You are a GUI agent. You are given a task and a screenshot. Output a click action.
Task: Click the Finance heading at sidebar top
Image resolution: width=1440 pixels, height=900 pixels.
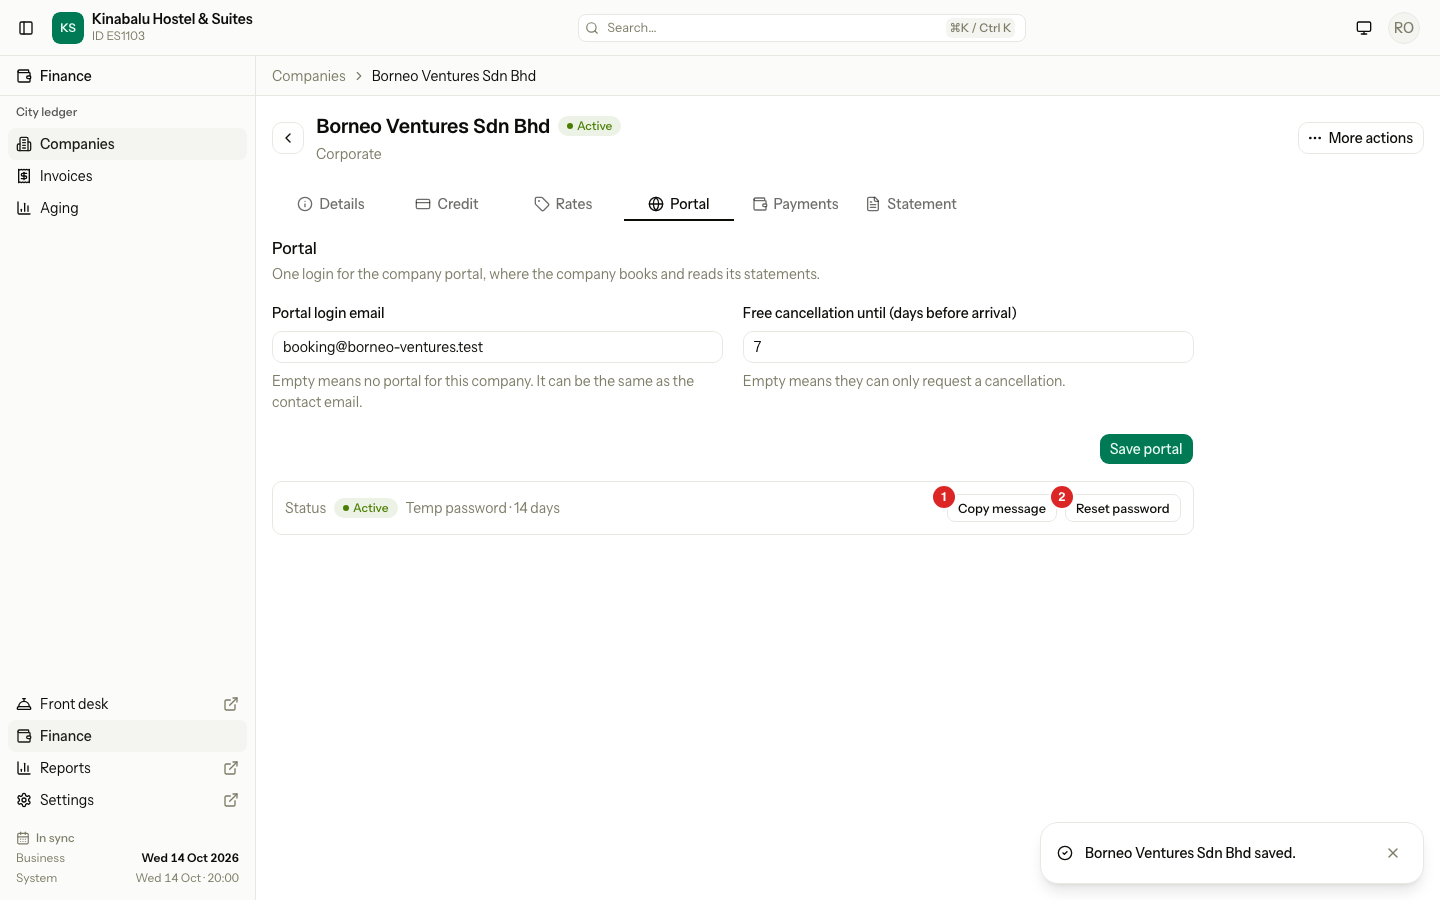66,76
